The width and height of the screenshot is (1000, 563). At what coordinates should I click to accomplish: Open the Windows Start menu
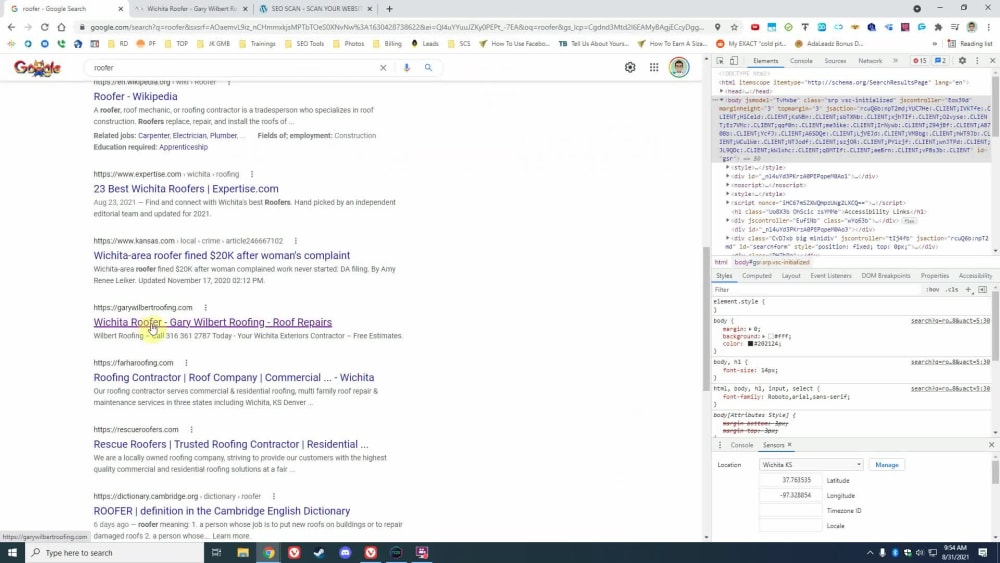tap(12, 553)
